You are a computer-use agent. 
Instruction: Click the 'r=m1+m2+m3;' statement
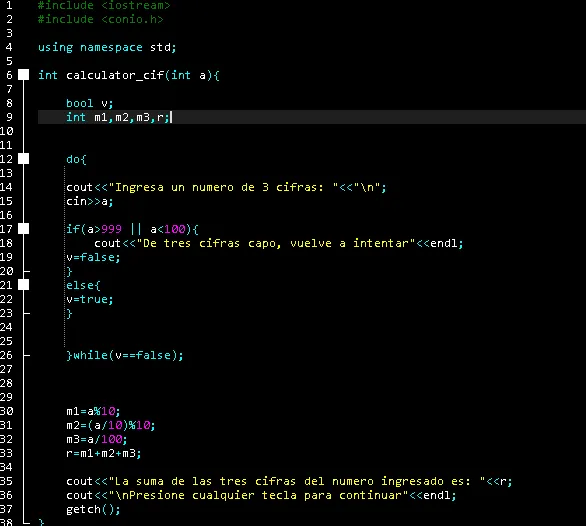[104, 453]
